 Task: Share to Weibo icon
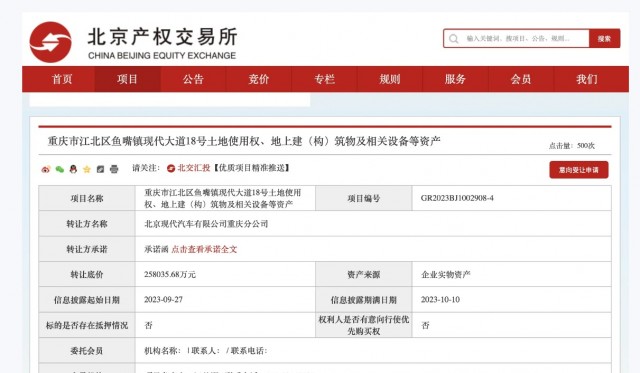tap(46, 169)
